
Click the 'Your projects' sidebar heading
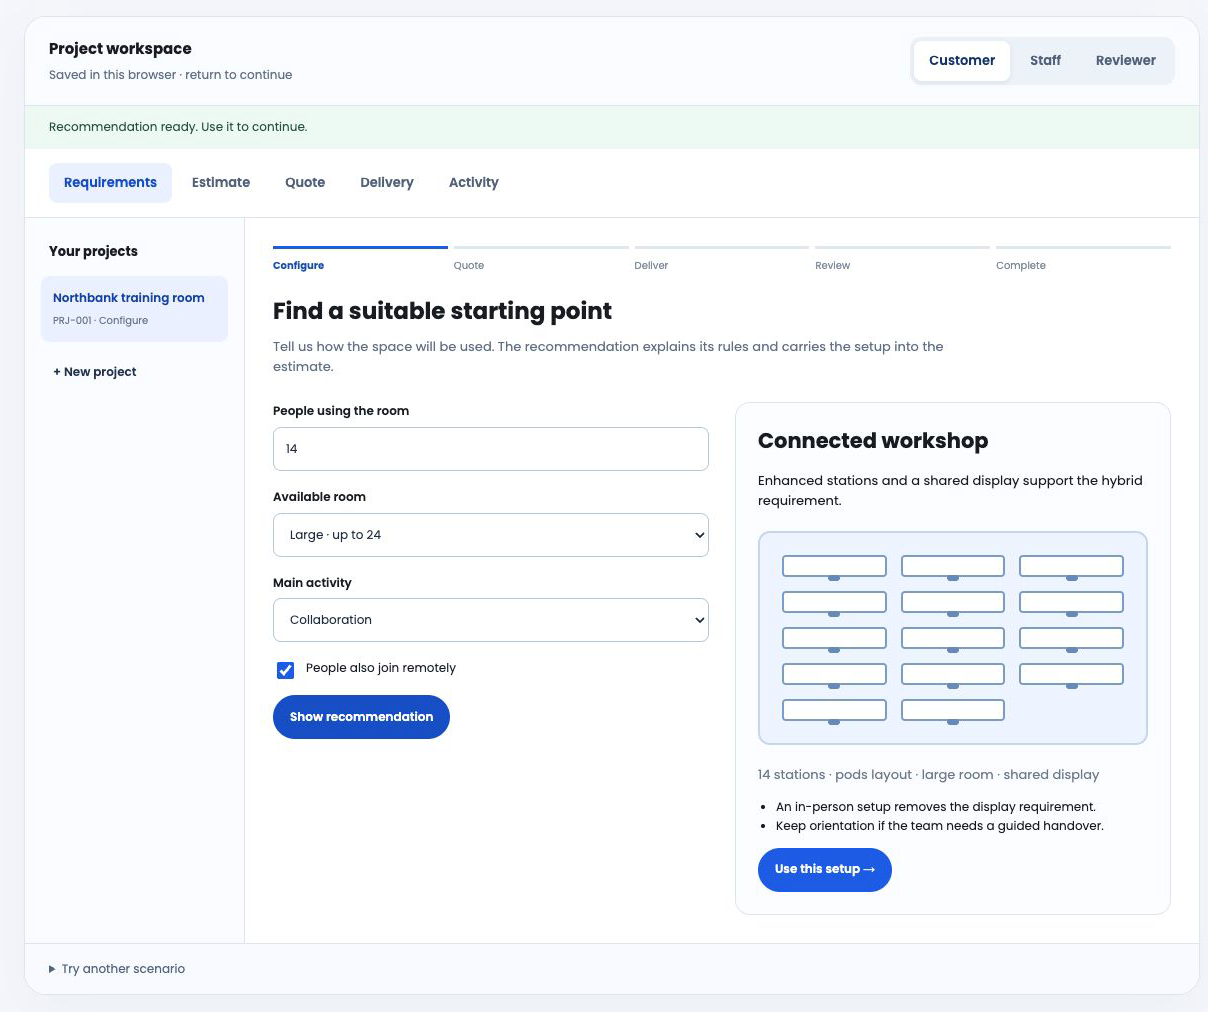pyautogui.click(x=93, y=251)
